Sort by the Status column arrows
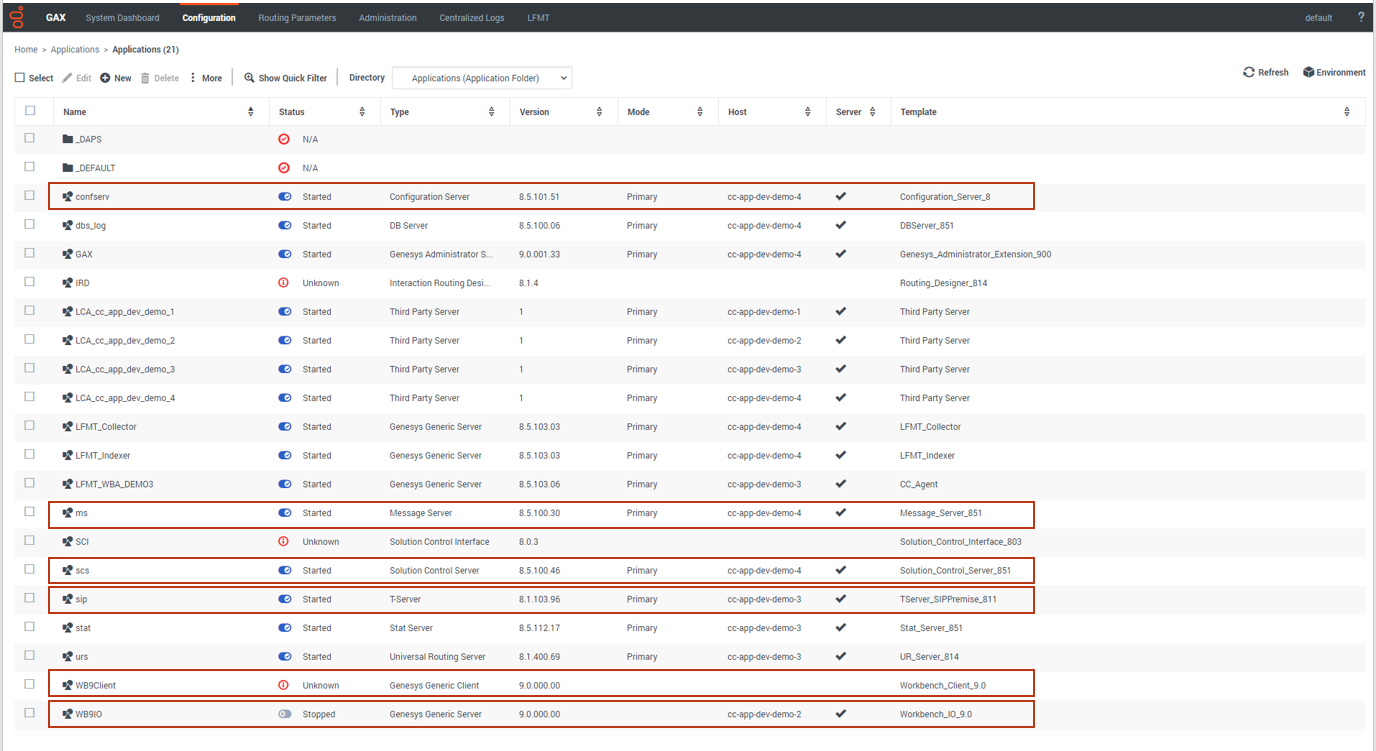 (x=362, y=112)
